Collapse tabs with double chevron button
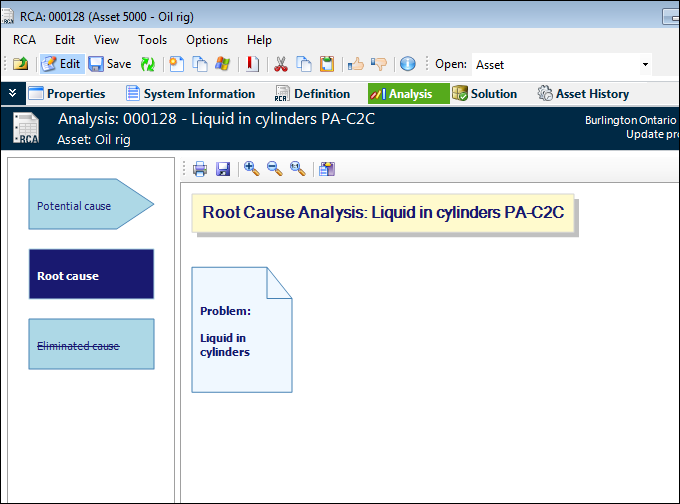Viewport: 680px width, 504px height. click(x=13, y=93)
